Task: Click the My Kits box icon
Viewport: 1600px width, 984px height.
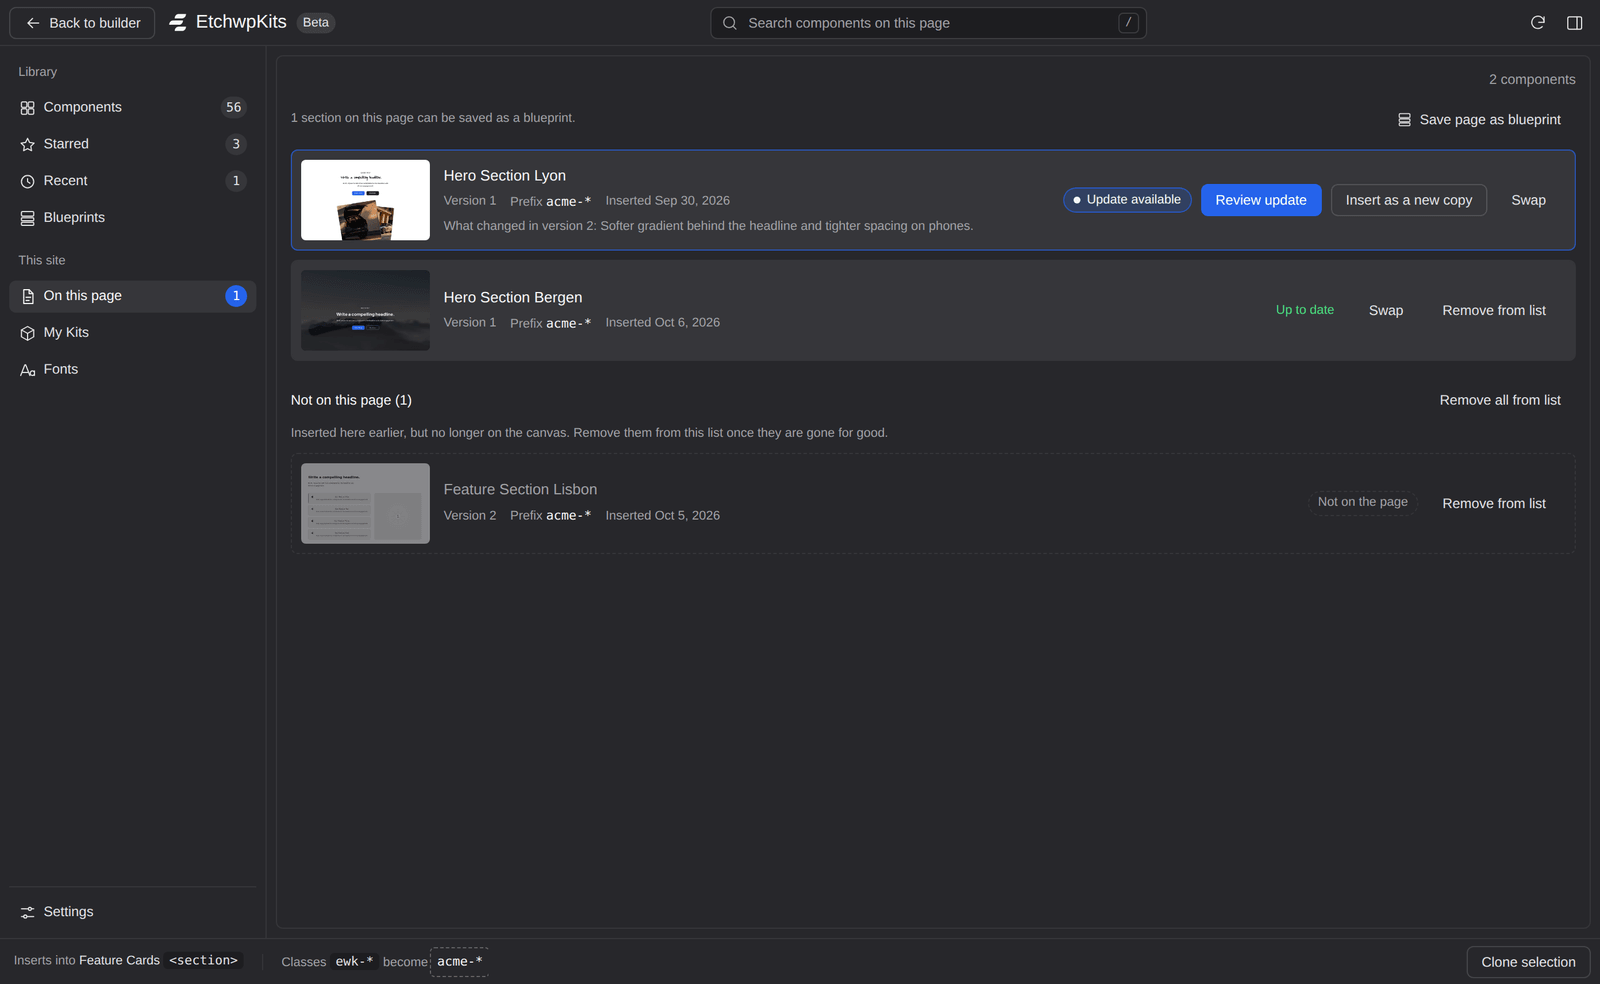Action: pos(28,333)
